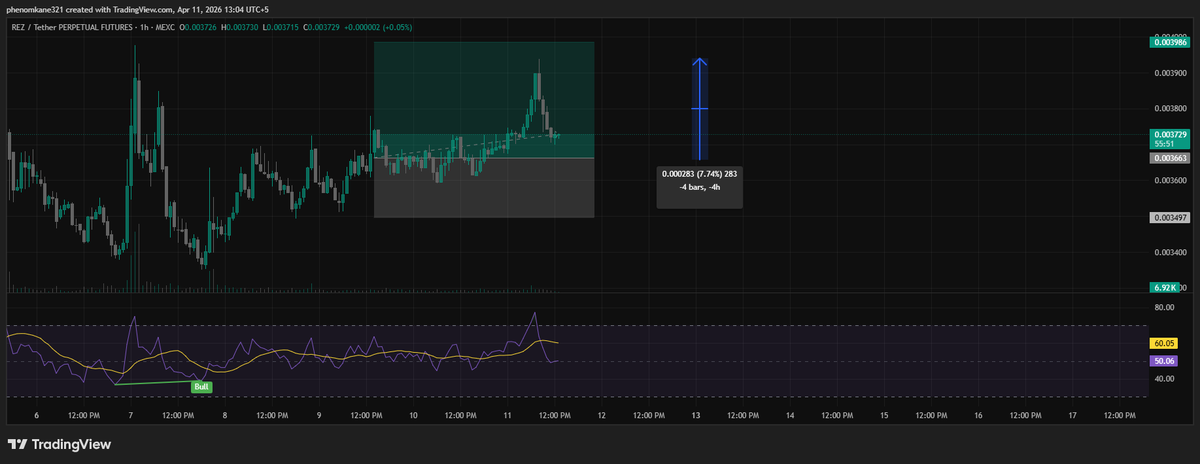Click the date 13 on time axis
Viewport: 1200px width, 464px height.
(696, 414)
